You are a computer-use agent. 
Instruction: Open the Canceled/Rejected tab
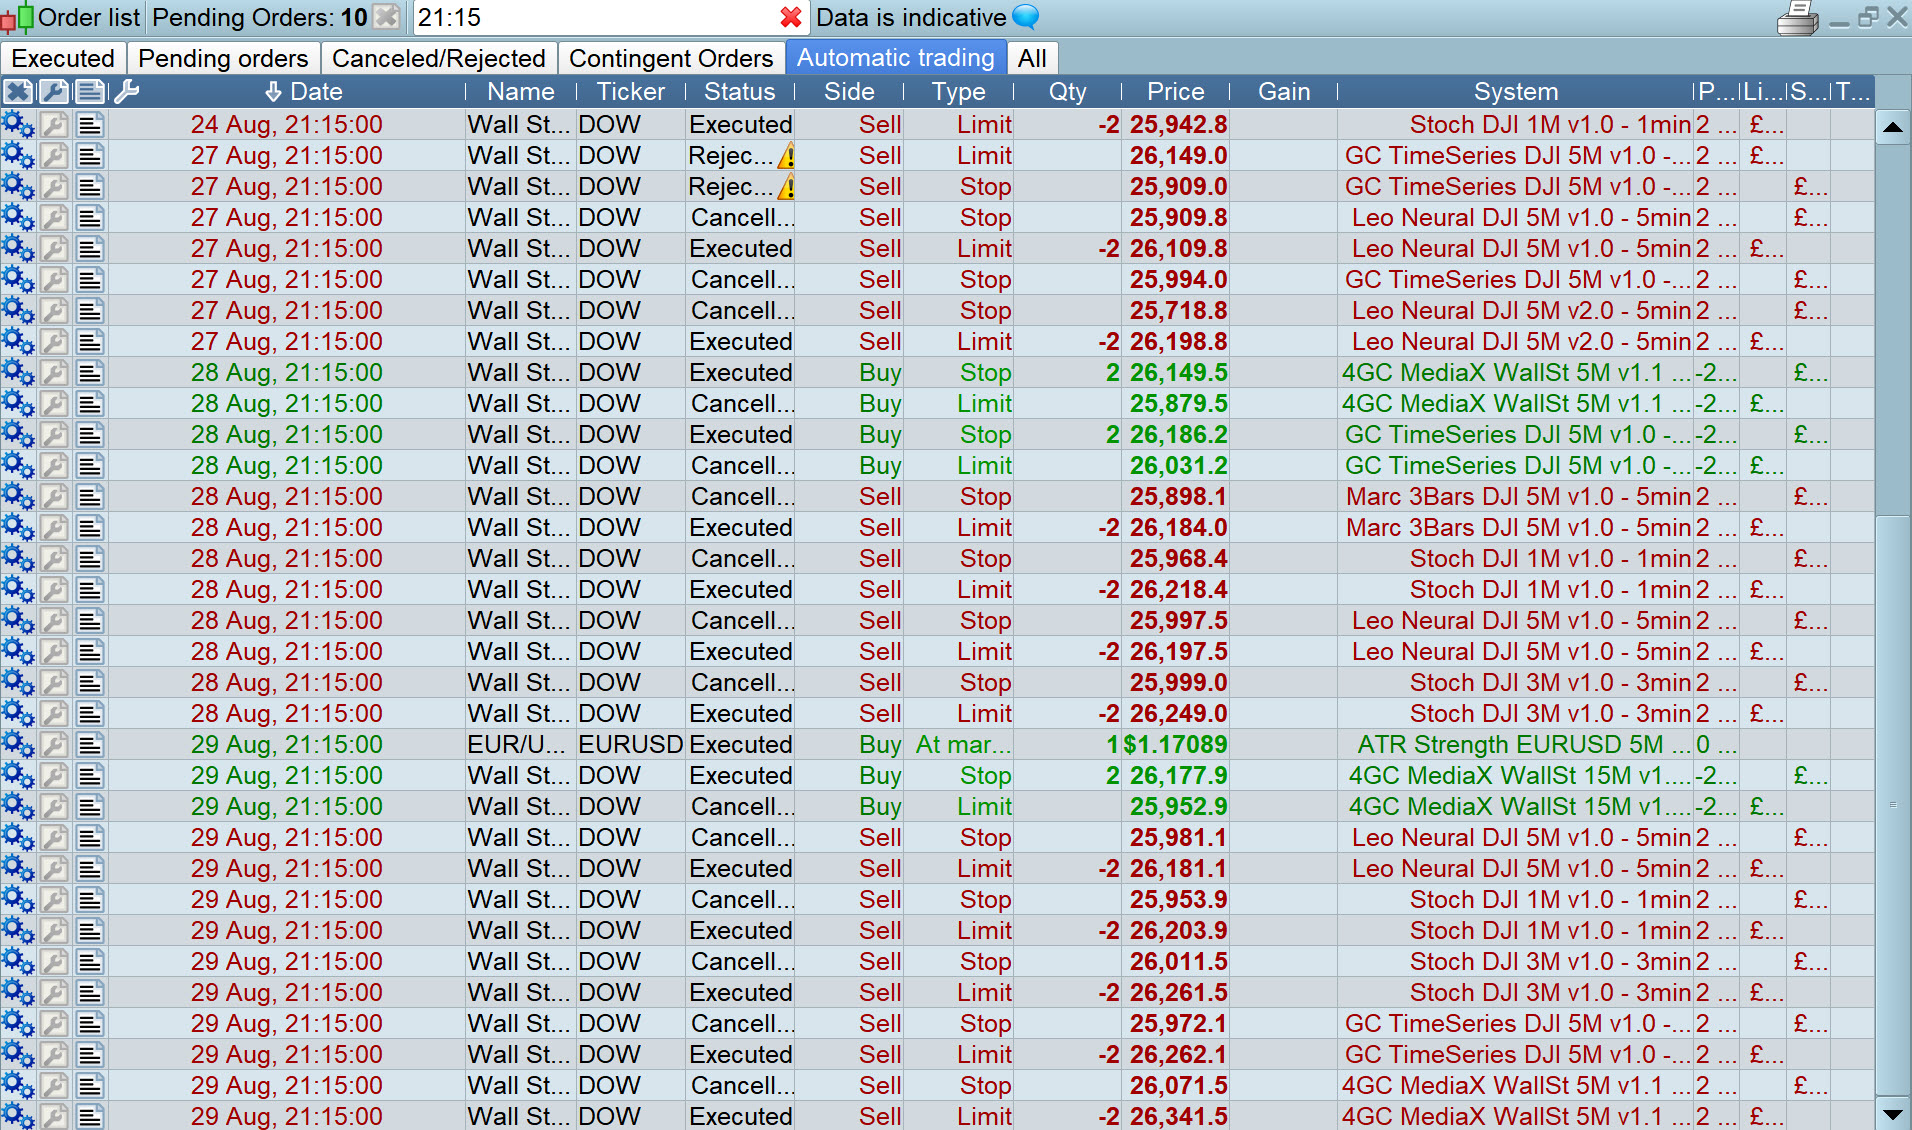coord(439,58)
